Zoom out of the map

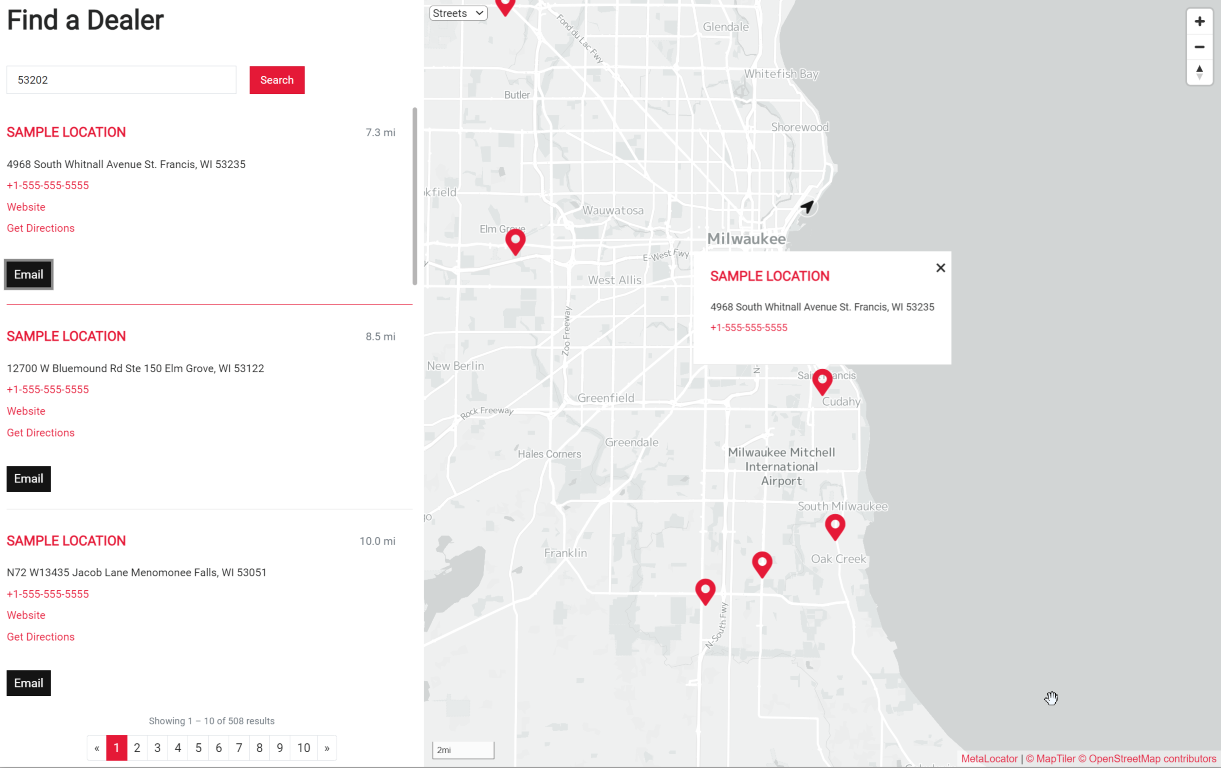(x=1199, y=46)
